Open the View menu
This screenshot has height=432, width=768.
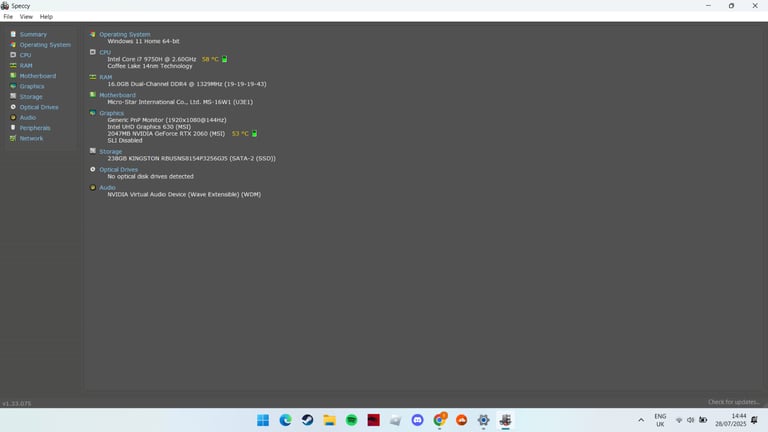point(26,17)
